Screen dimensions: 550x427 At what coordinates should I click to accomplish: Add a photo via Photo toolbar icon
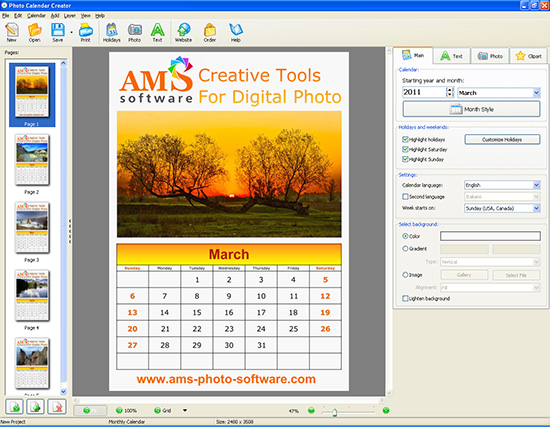[134, 32]
